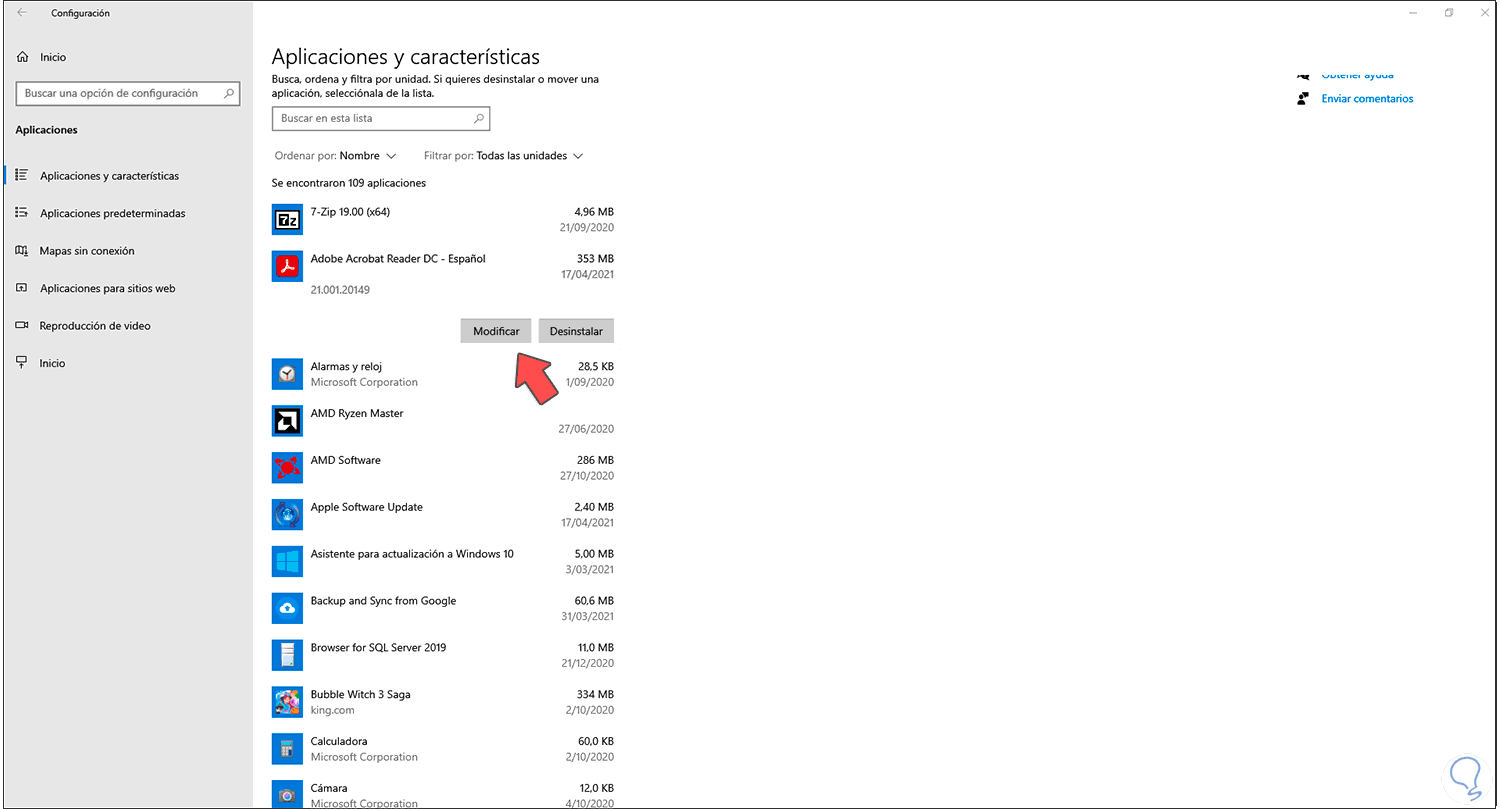Screen dimensions: 1500x809
Task: Select the Bubble Witch 3 Saga icon
Action: [287, 702]
